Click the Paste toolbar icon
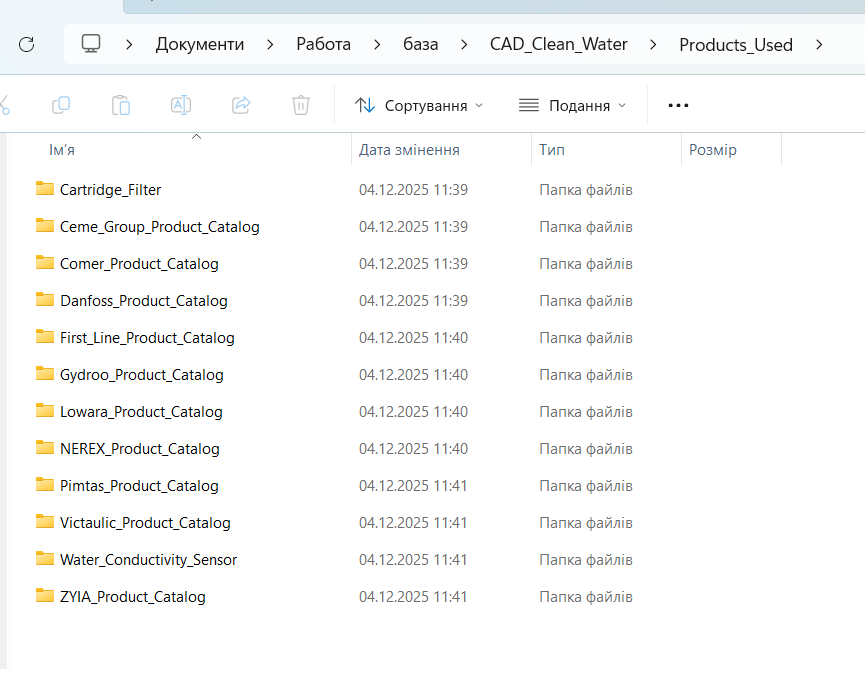Screen dimensions: 865x682 coord(121,105)
